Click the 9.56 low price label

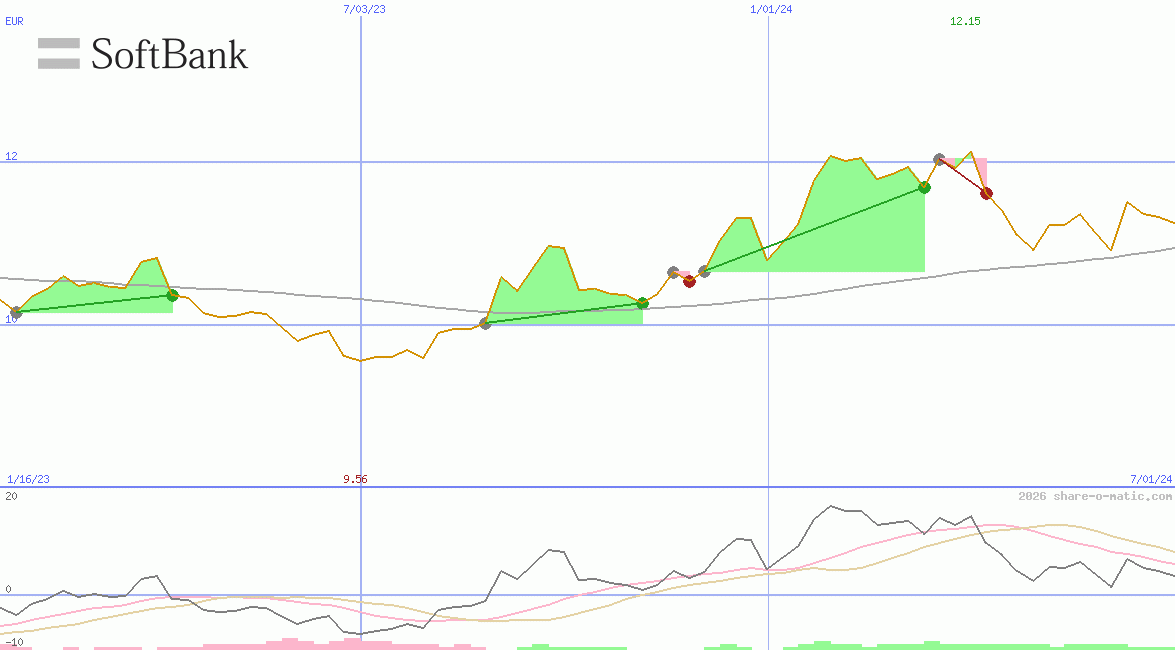(356, 479)
